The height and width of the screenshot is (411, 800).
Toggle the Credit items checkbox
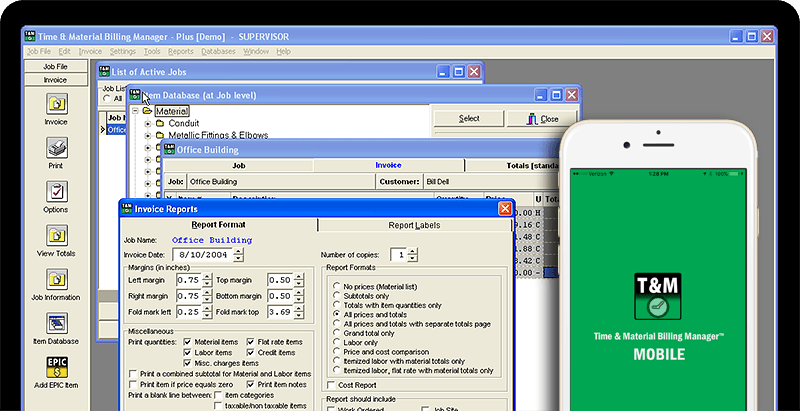251,353
